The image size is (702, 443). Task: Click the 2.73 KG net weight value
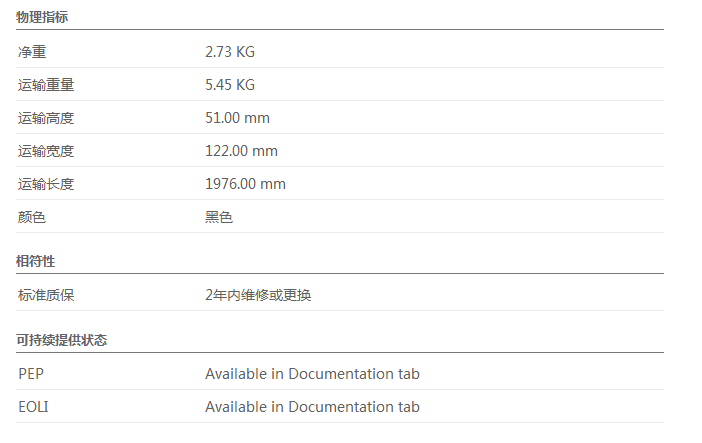(x=230, y=52)
